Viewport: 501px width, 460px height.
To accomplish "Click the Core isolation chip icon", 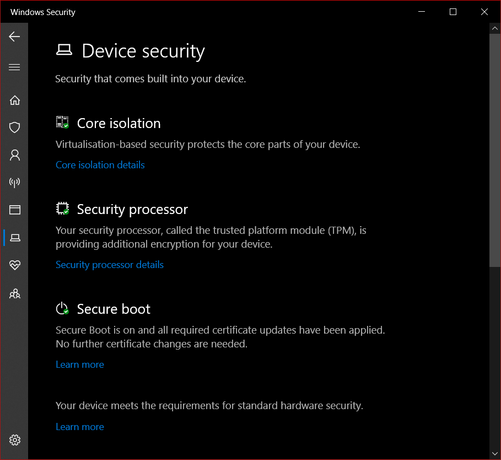I will point(62,122).
